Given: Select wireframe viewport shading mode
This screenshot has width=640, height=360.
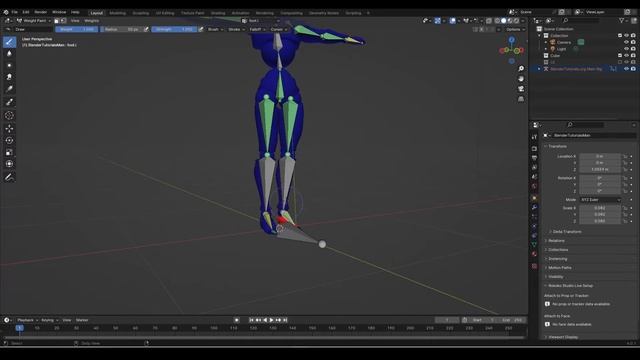Looking at the screenshot, I should (497, 21).
